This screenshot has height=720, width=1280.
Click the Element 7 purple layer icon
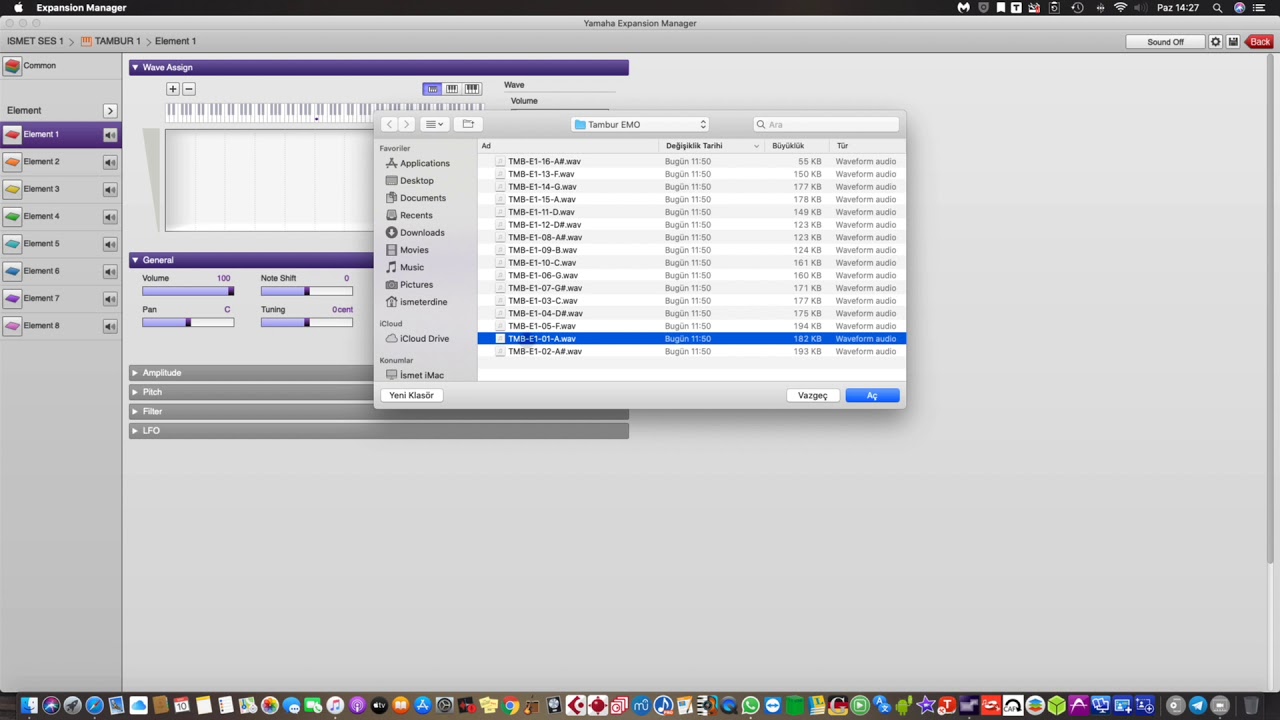tap(12, 298)
